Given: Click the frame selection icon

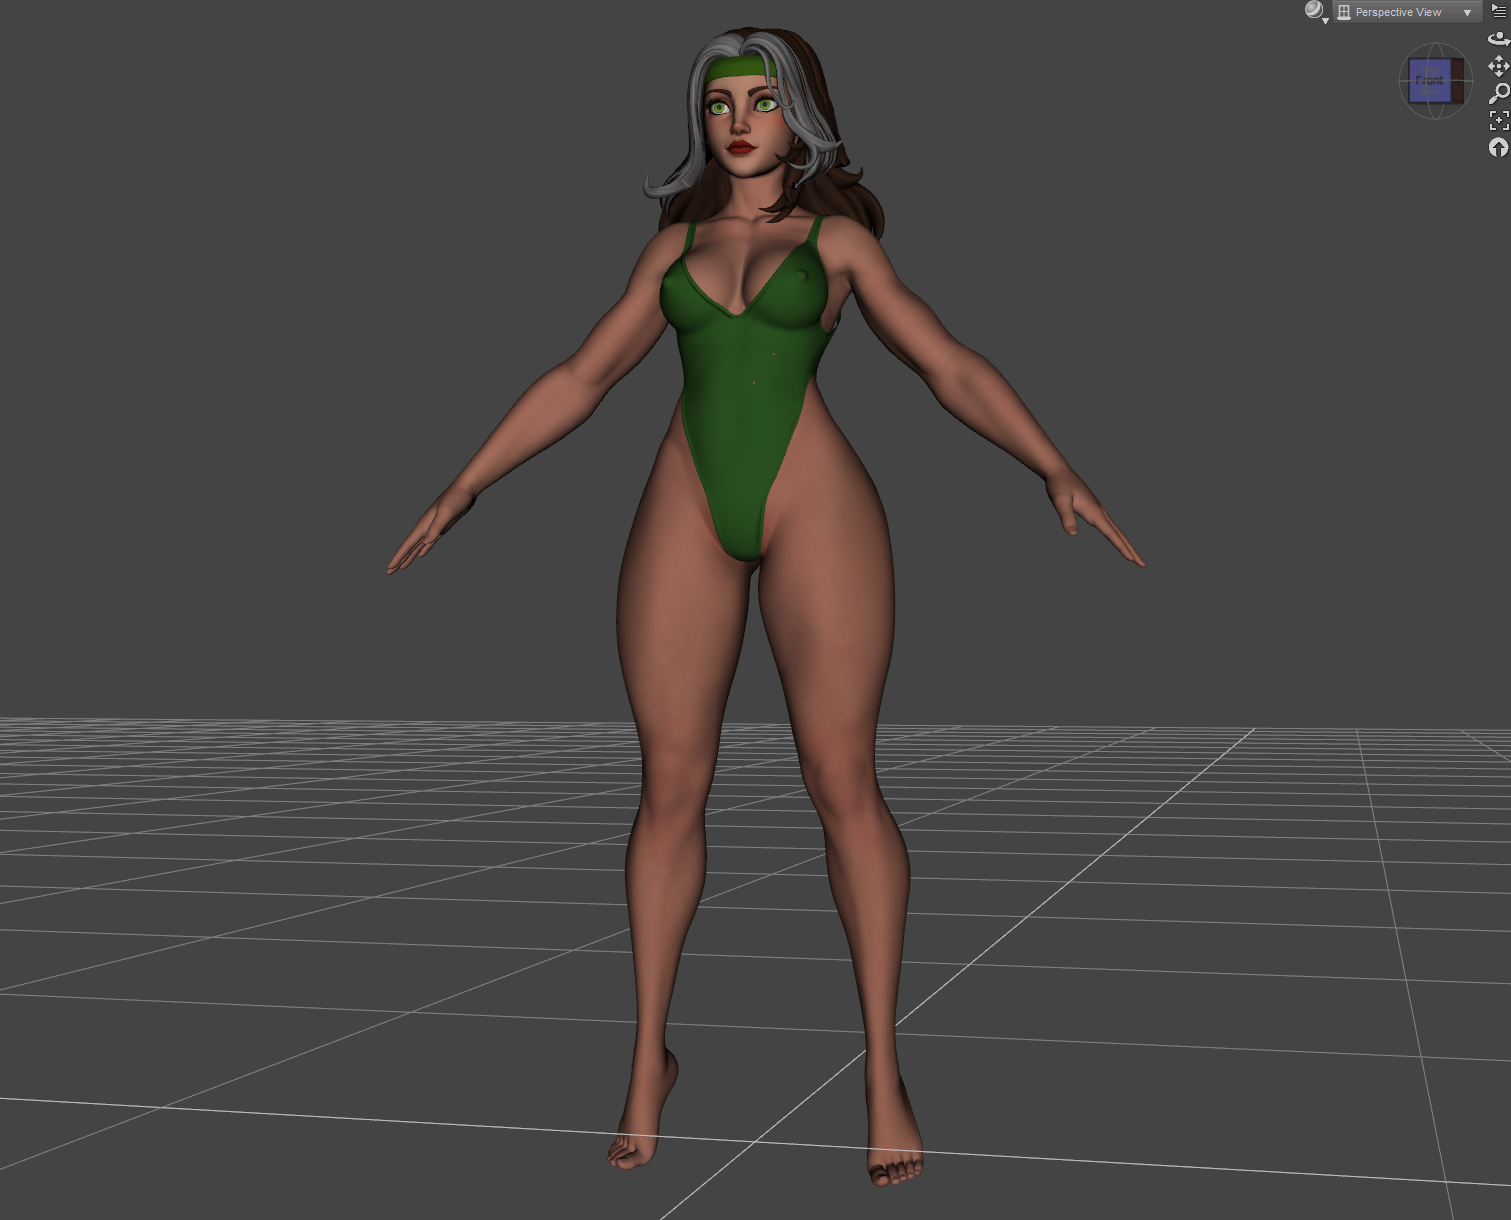Looking at the screenshot, I should pos(1498,121).
